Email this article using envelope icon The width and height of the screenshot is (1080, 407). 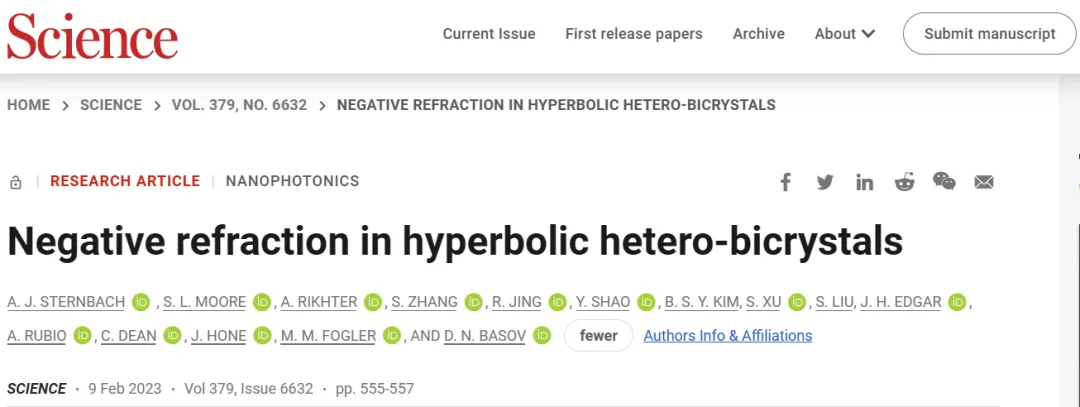click(984, 182)
